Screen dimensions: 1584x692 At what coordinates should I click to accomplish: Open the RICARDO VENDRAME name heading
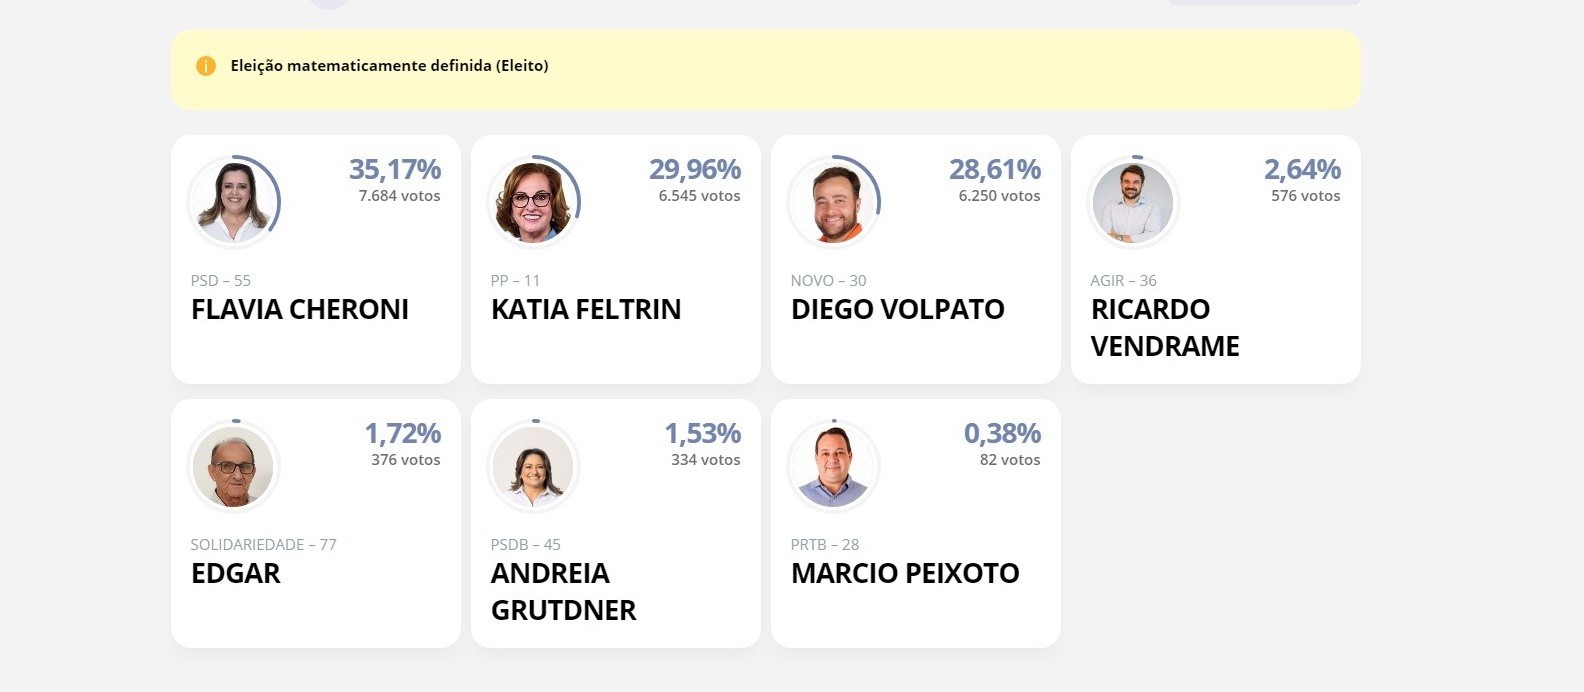click(1165, 328)
